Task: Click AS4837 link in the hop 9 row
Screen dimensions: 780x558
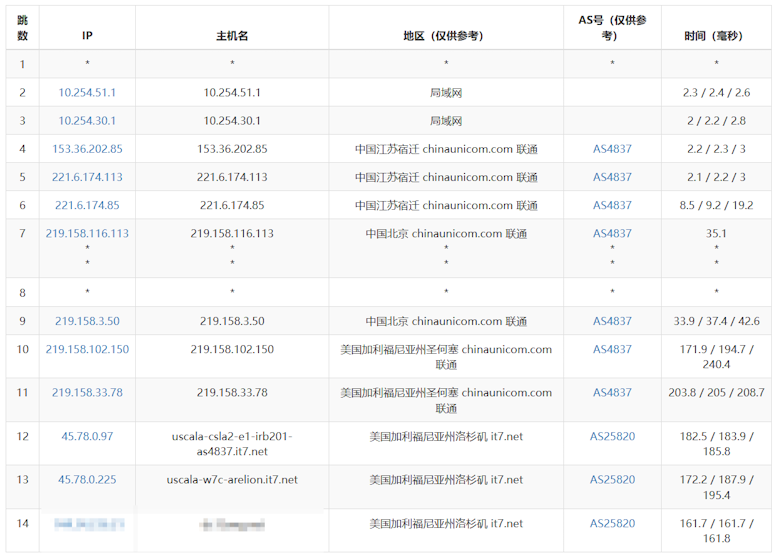Action: click(612, 321)
